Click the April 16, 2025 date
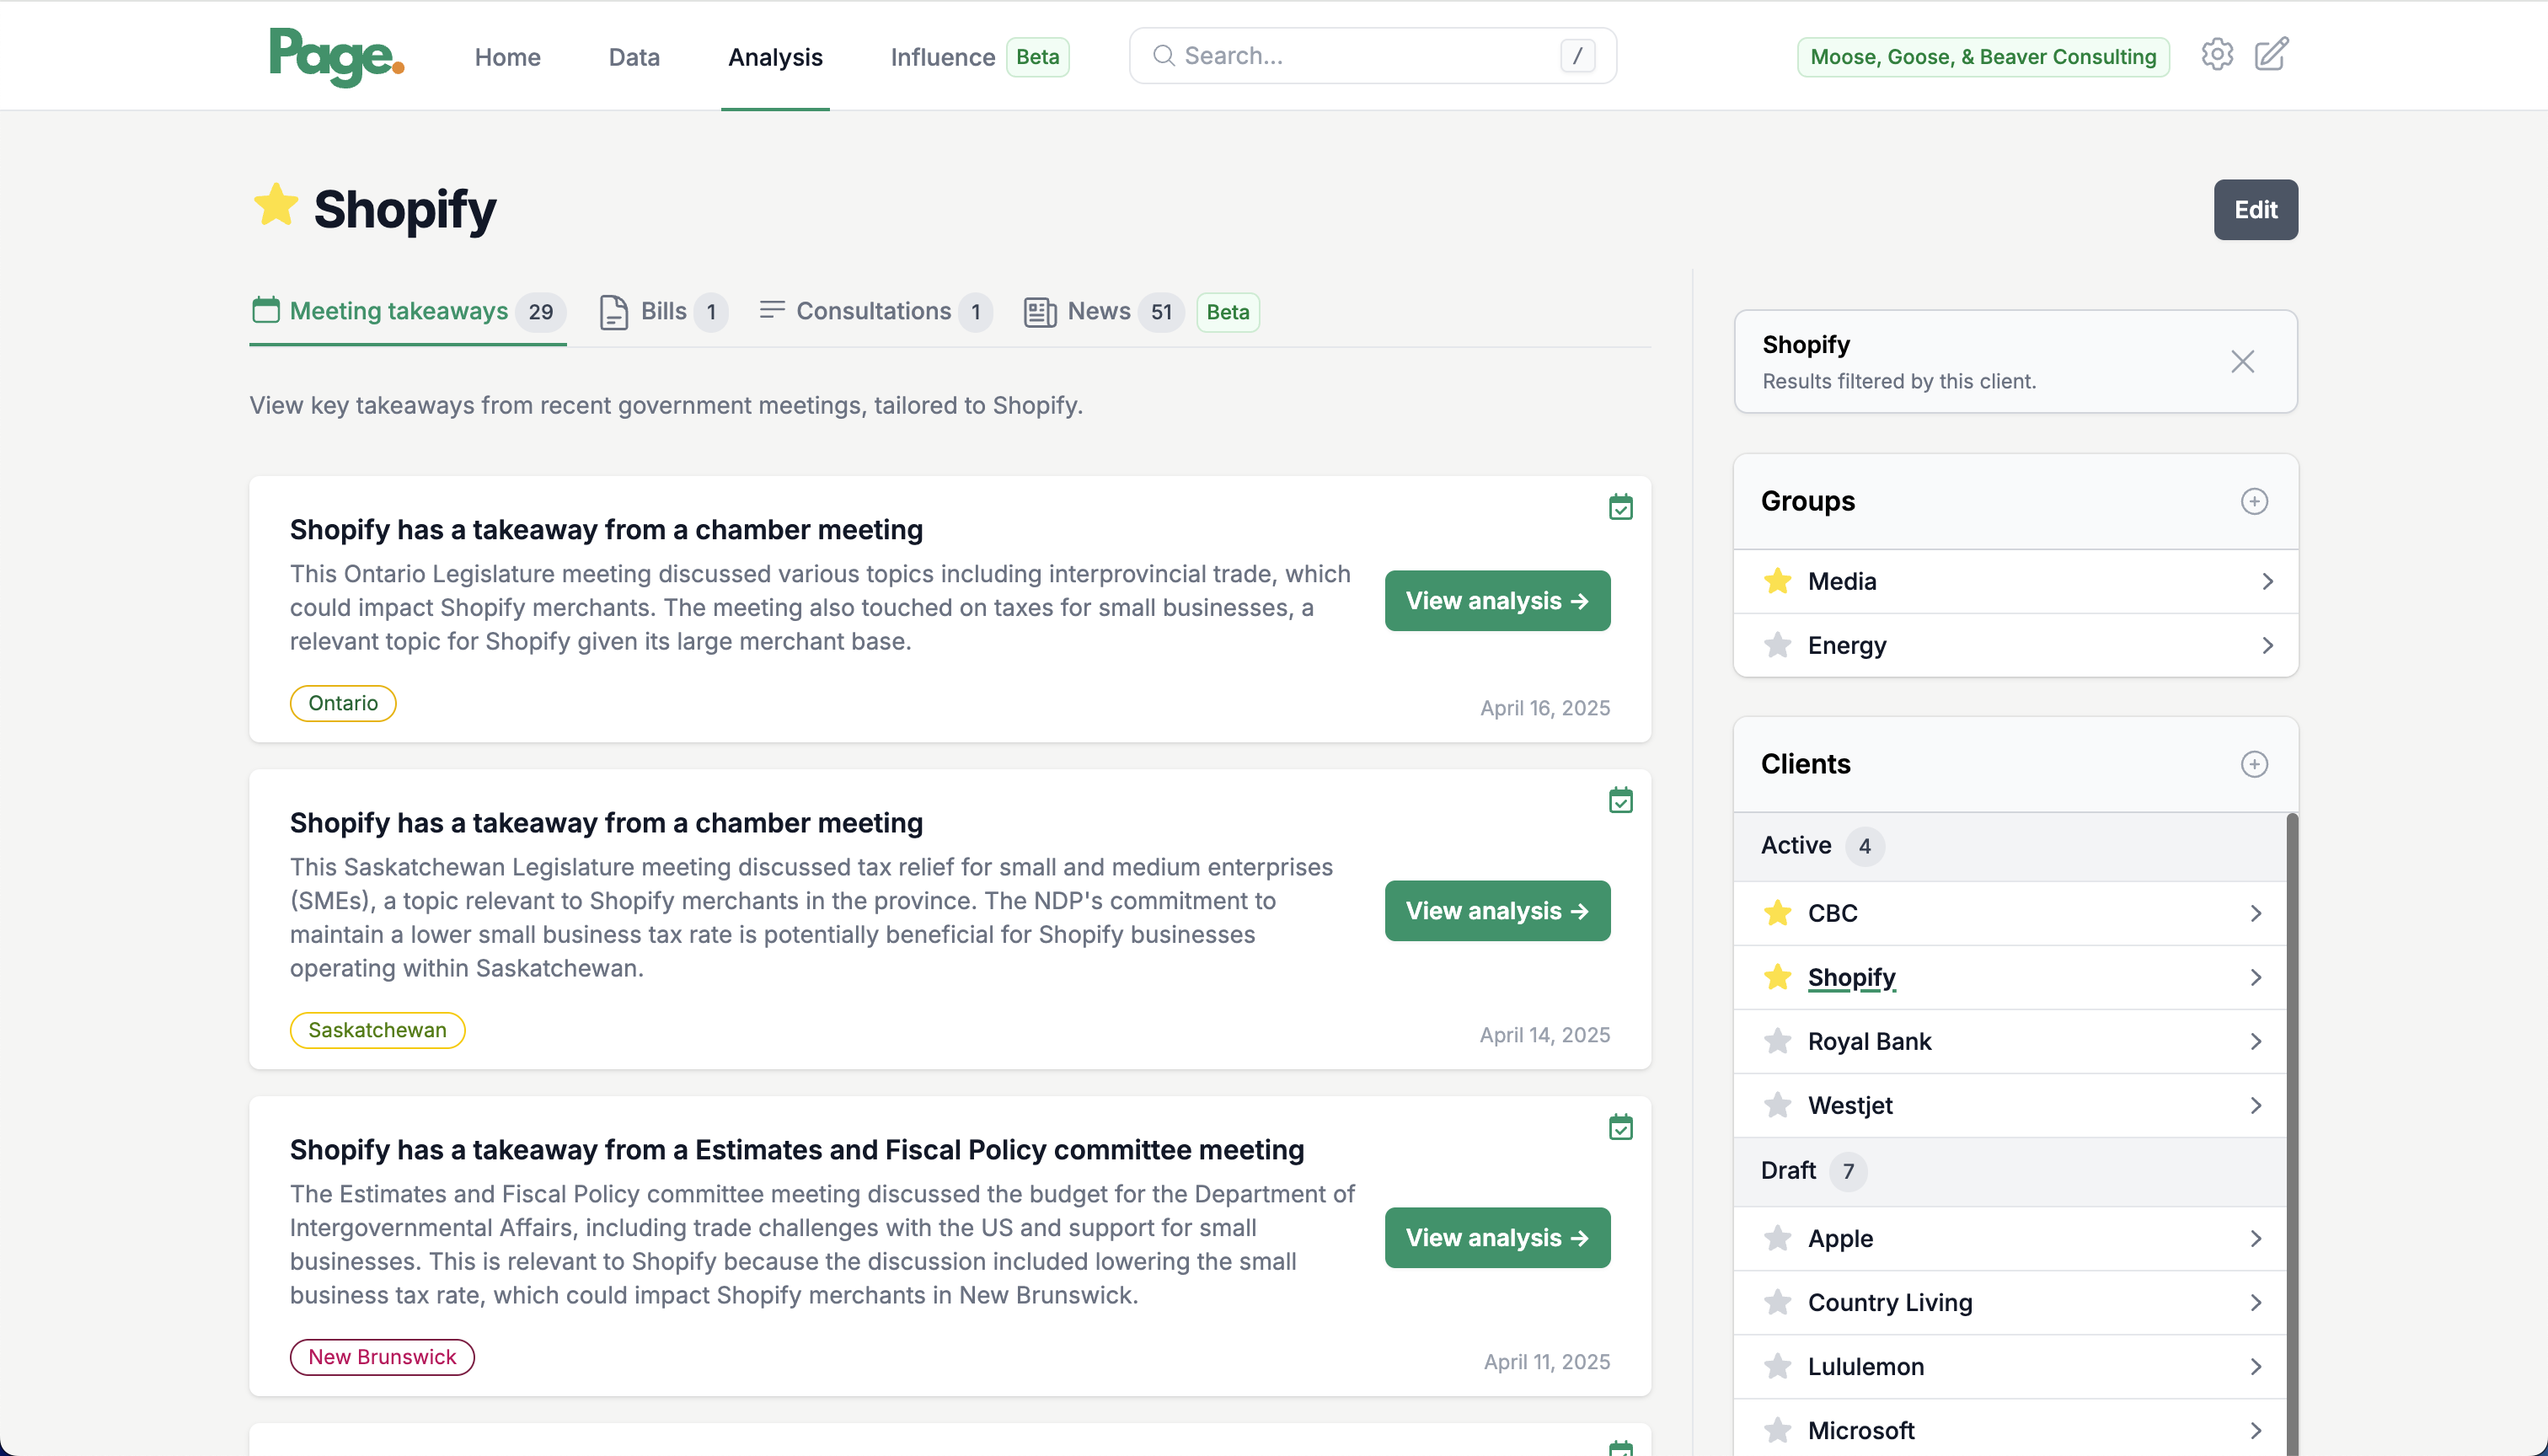The width and height of the screenshot is (2548, 1456). pyautogui.click(x=1544, y=708)
